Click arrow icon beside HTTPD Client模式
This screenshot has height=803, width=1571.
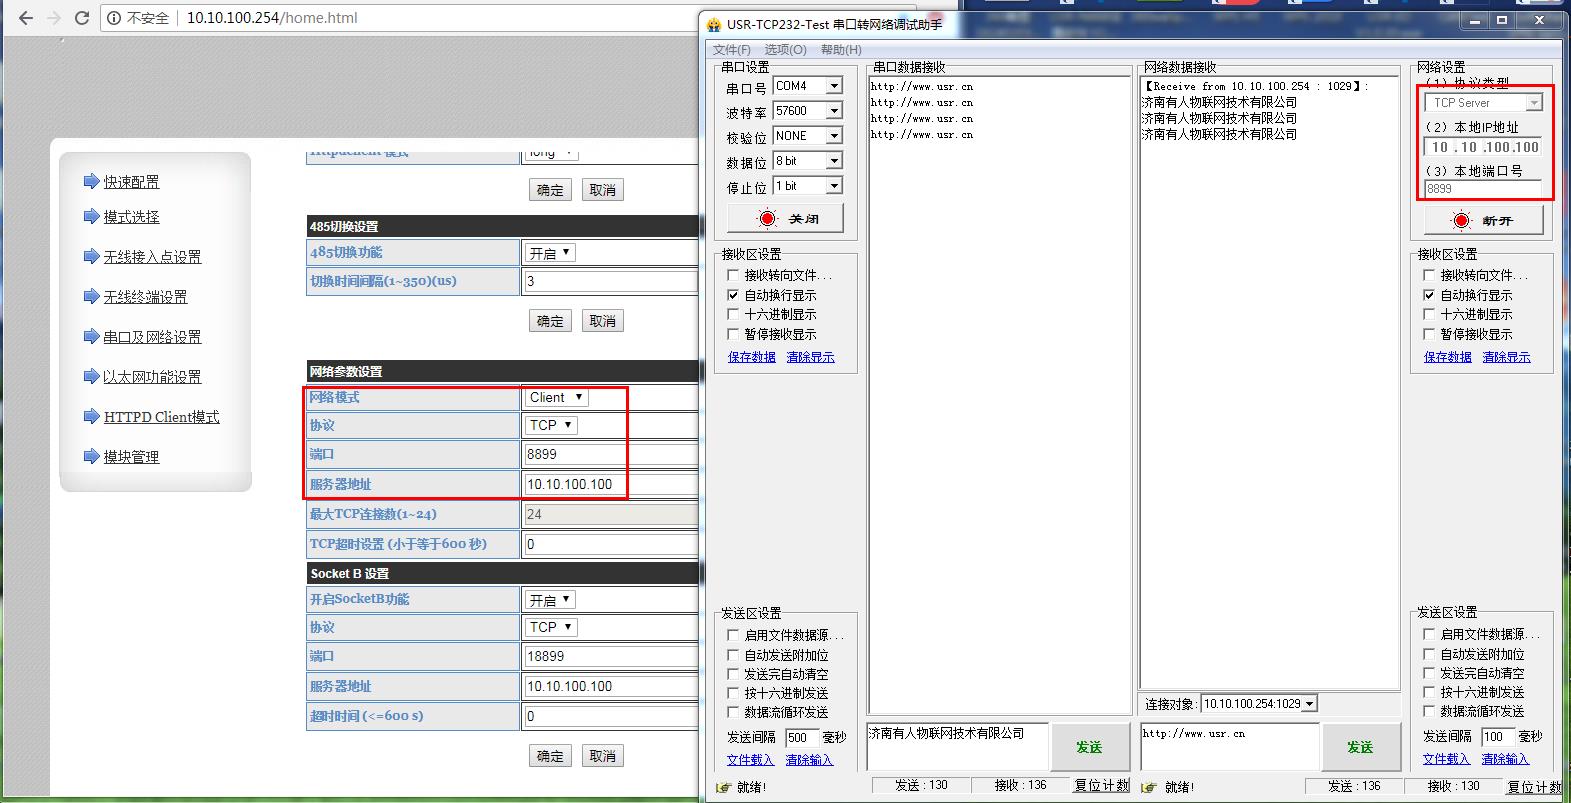92,416
